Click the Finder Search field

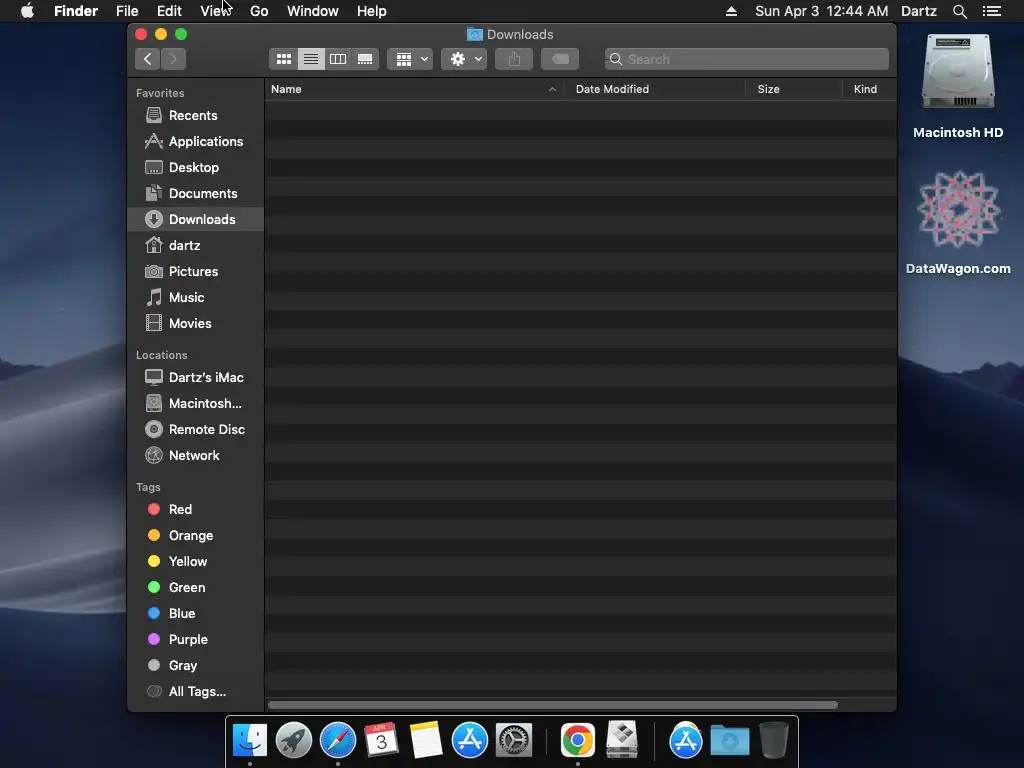[x=746, y=59]
